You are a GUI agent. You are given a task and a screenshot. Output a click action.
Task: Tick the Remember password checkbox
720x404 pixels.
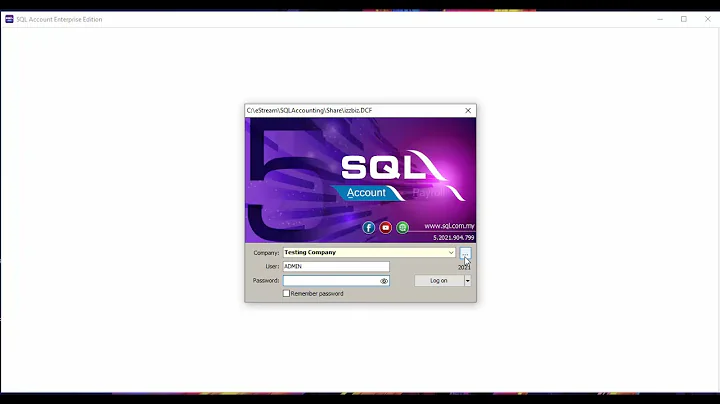pyautogui.click(x=287, y=293)
